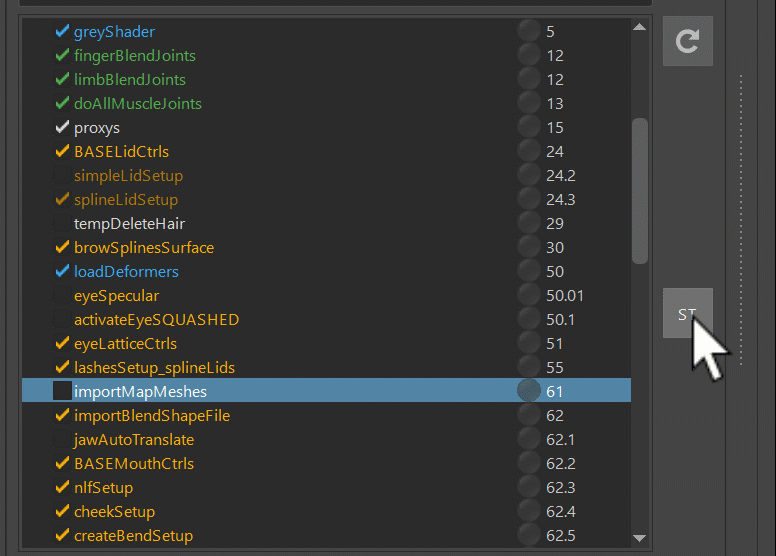Click the vertical scrollbar thumb of the list
Image resolution: width=776 pixels, height=556 pixels.
[640, 191]
